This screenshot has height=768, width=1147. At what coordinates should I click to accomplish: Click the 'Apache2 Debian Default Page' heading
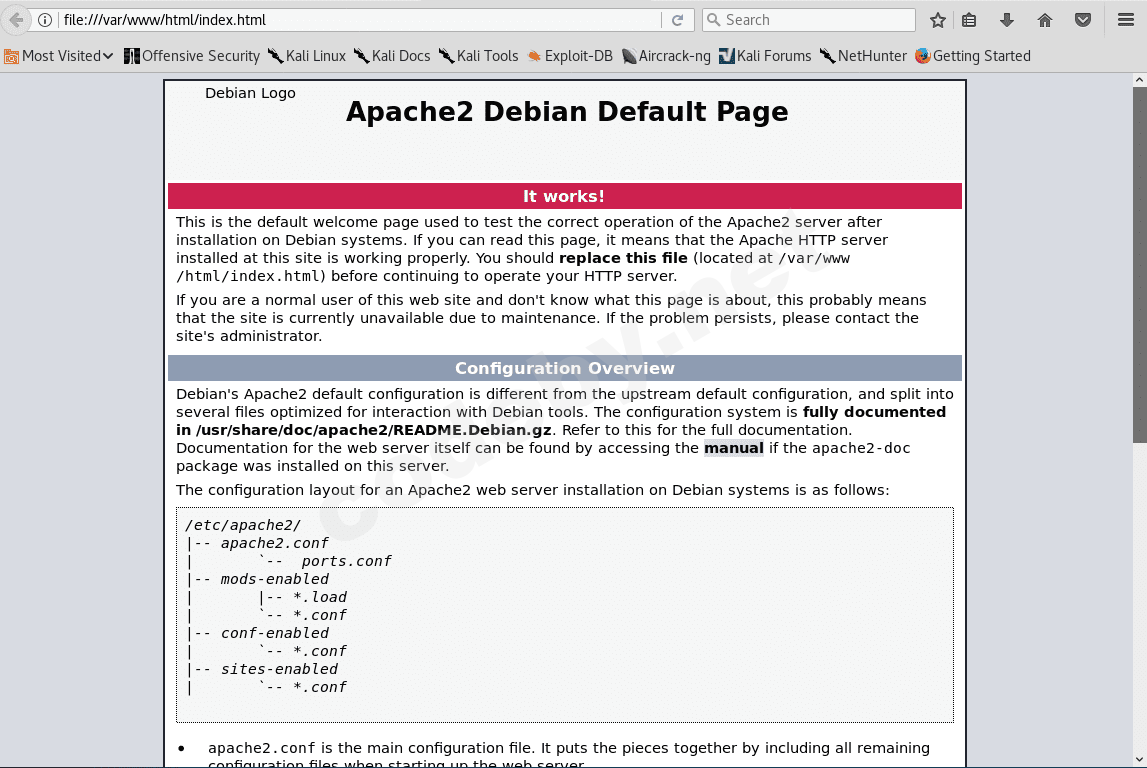click(x=567, y=111)
